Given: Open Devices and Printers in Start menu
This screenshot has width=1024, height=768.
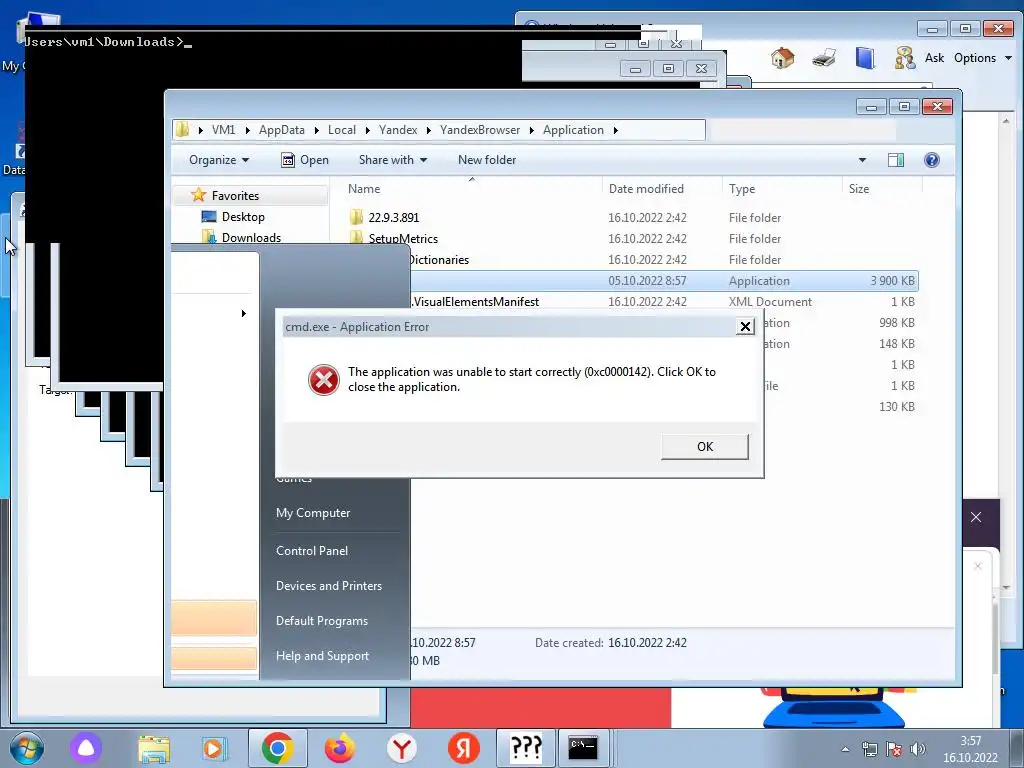Looking at the screenshot, I should click(x=328, y=586).
